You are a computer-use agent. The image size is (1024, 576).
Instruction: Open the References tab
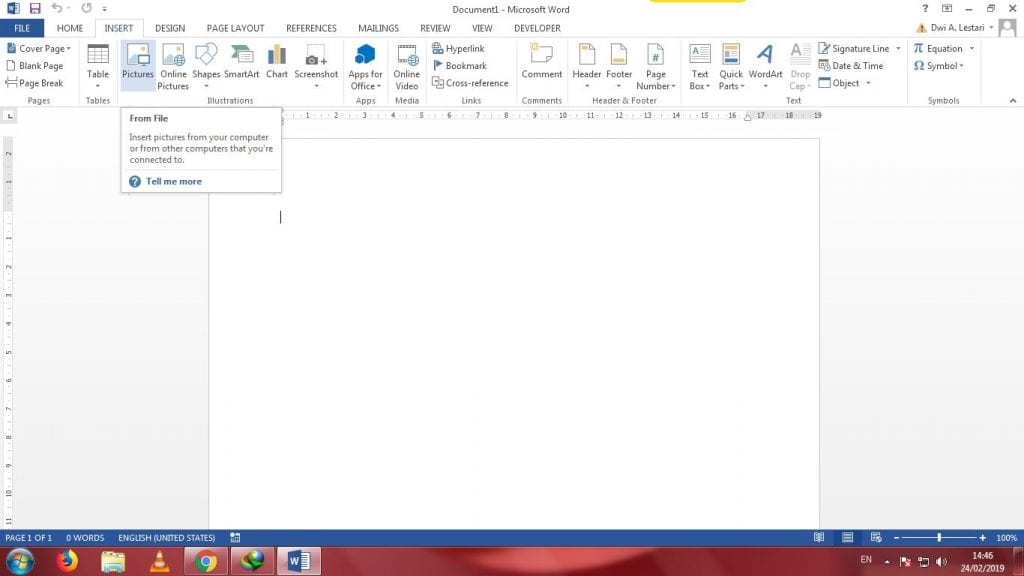(x=311, y=28)
